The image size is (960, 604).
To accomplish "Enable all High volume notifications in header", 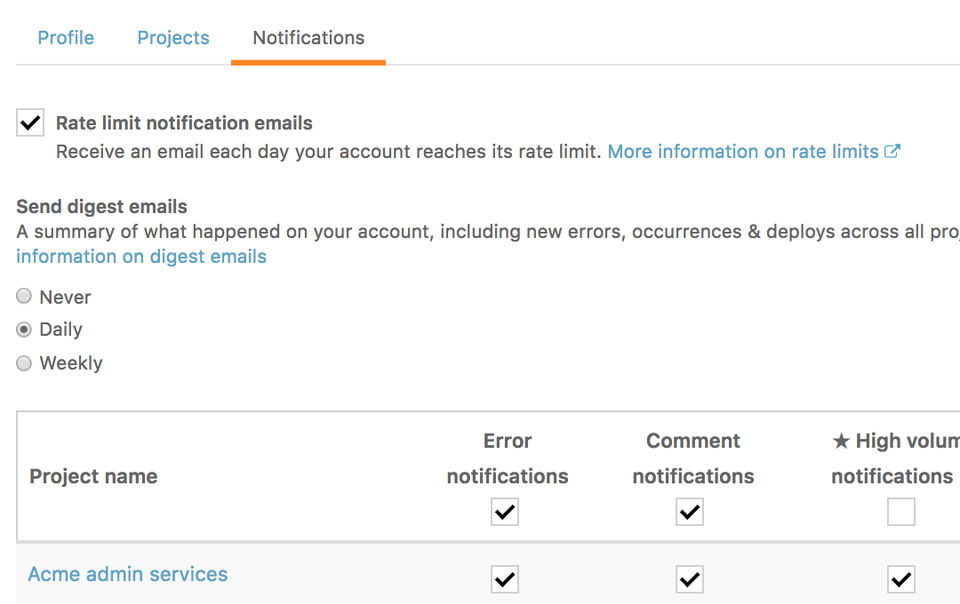I will coord(901,513).
